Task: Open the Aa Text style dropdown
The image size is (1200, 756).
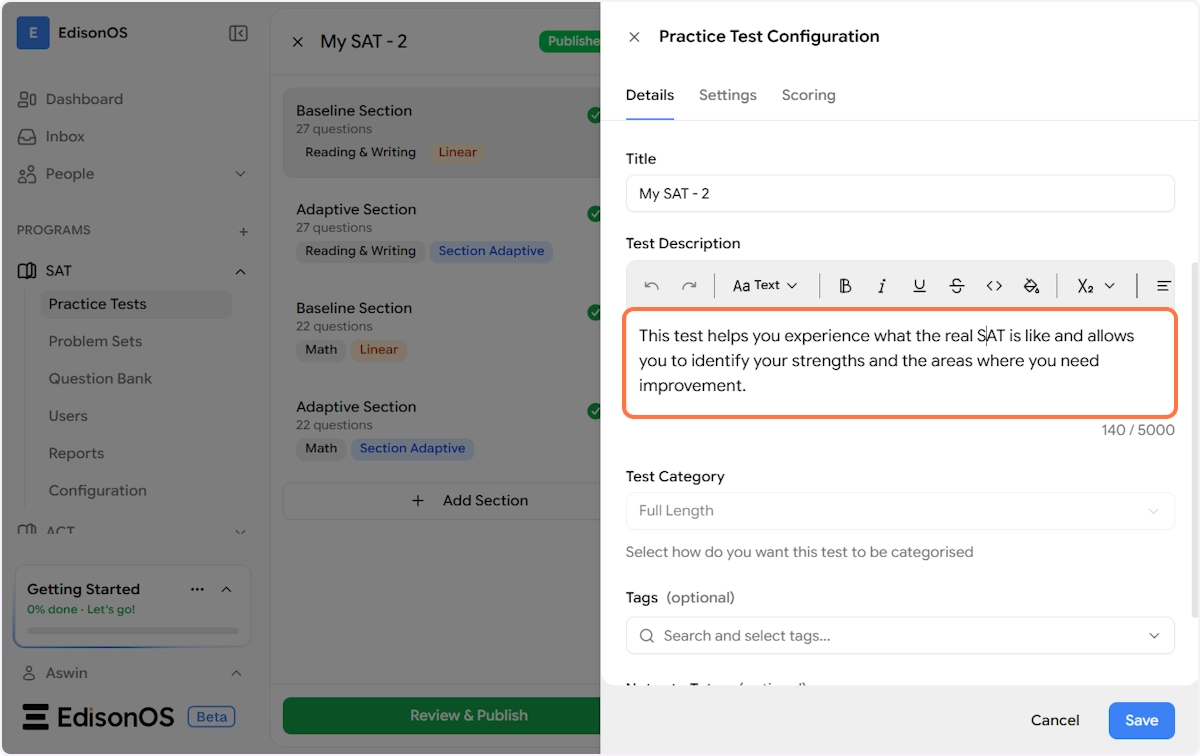Action: click(x=765, y=286)
